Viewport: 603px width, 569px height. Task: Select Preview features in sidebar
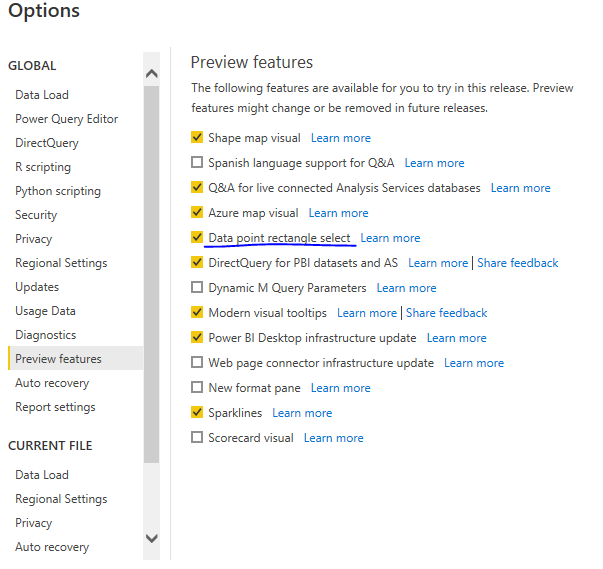coord(75,358)
